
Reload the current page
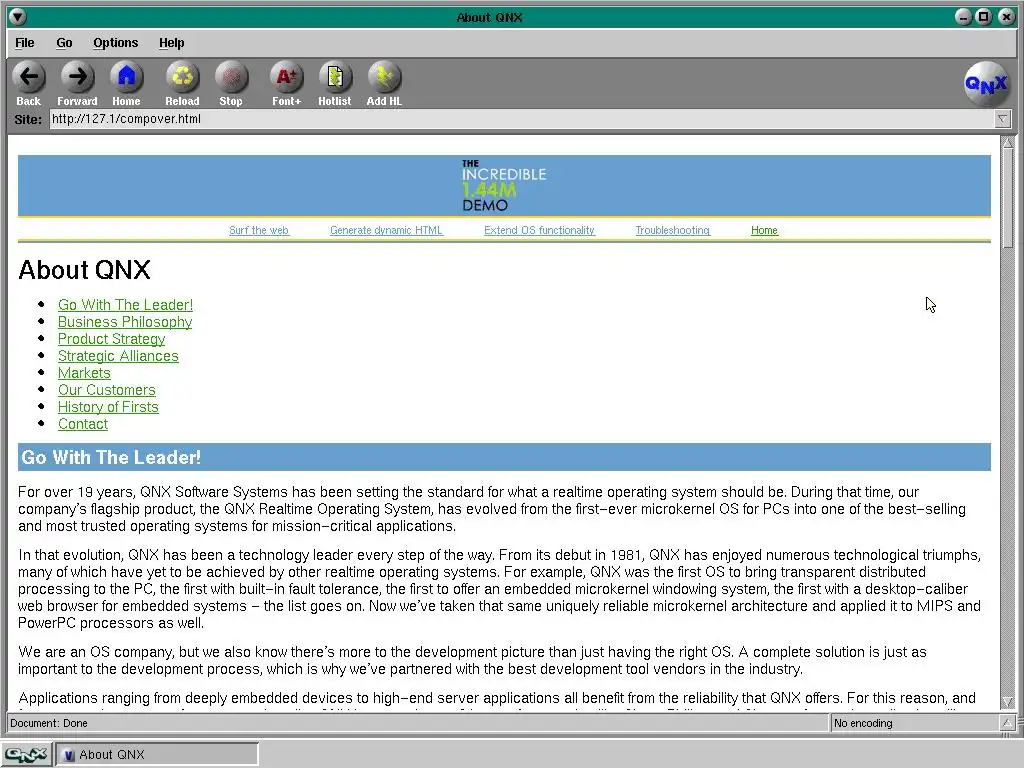pyautogui.click(x=182, y=77)
